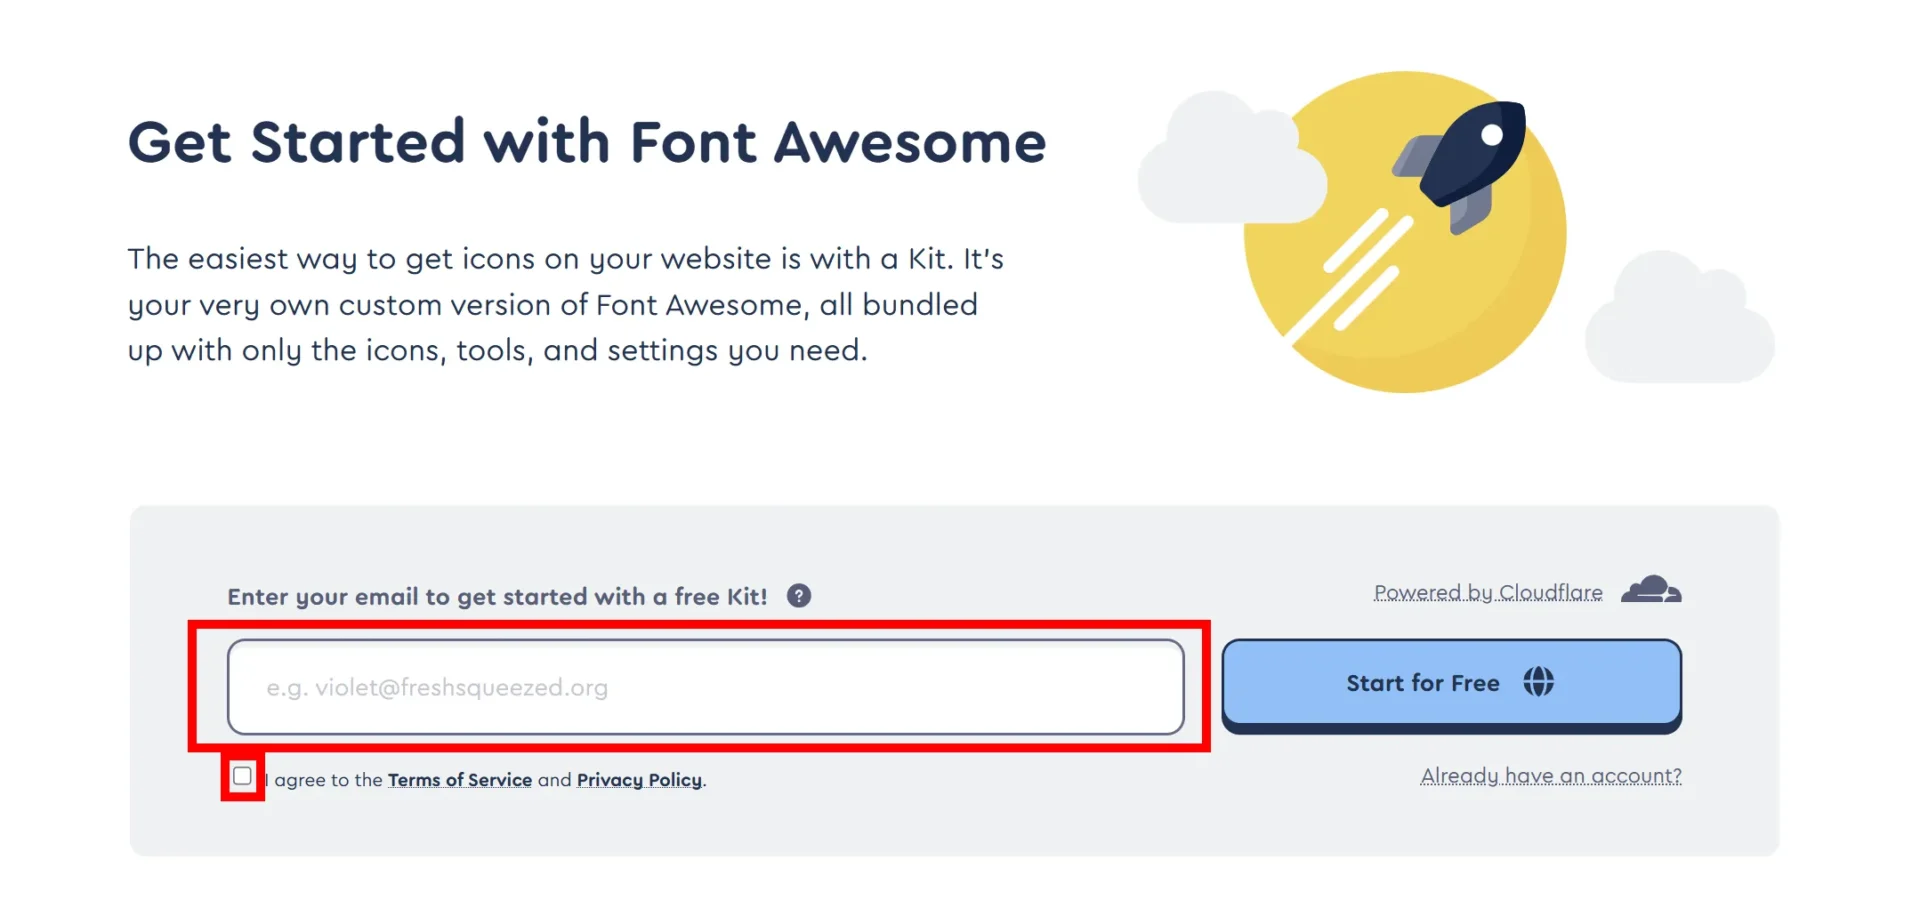The height and width of the screenshot is (916, 1920).
Task: Click the globe icon inside Start for Free
Action: coord(1538,682)
